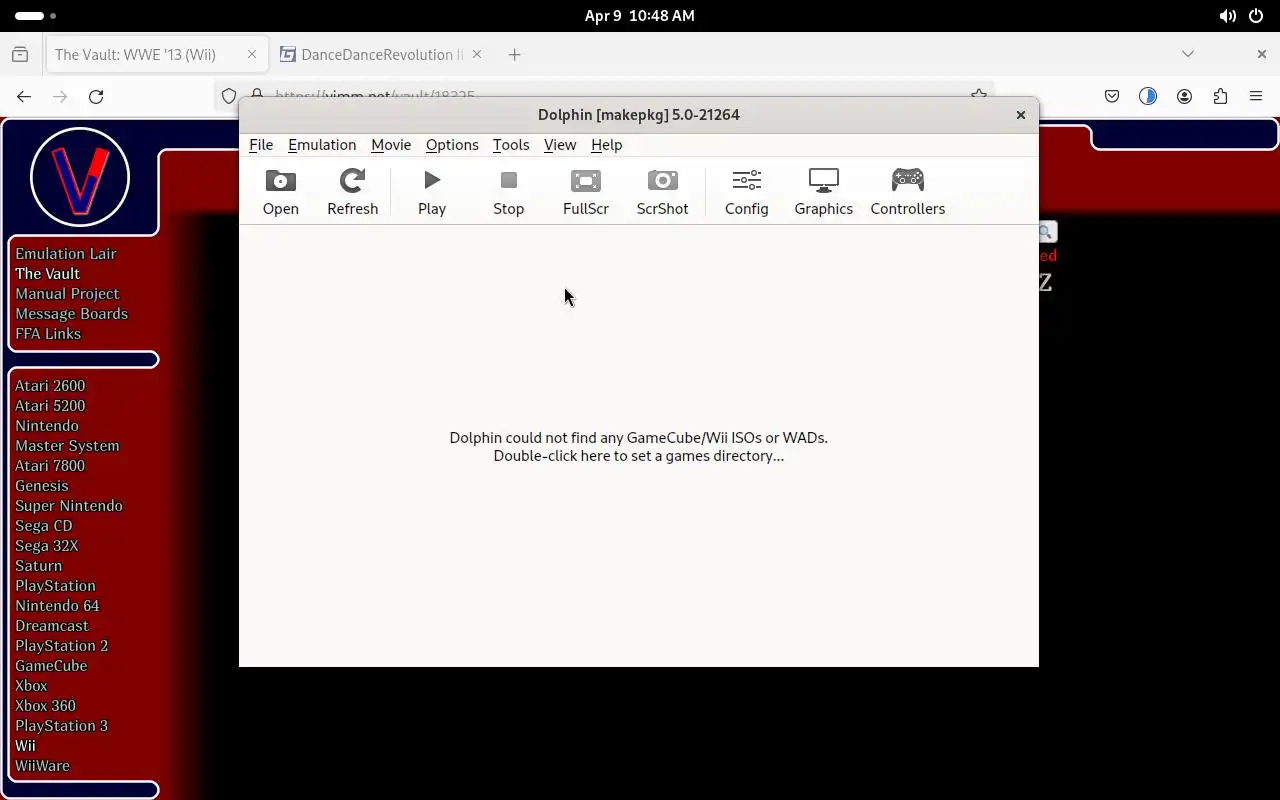Select Nintendo in the sidebar
Image resolution: width=1280 pixels, height=800 pixels.
tap(47, 426)
